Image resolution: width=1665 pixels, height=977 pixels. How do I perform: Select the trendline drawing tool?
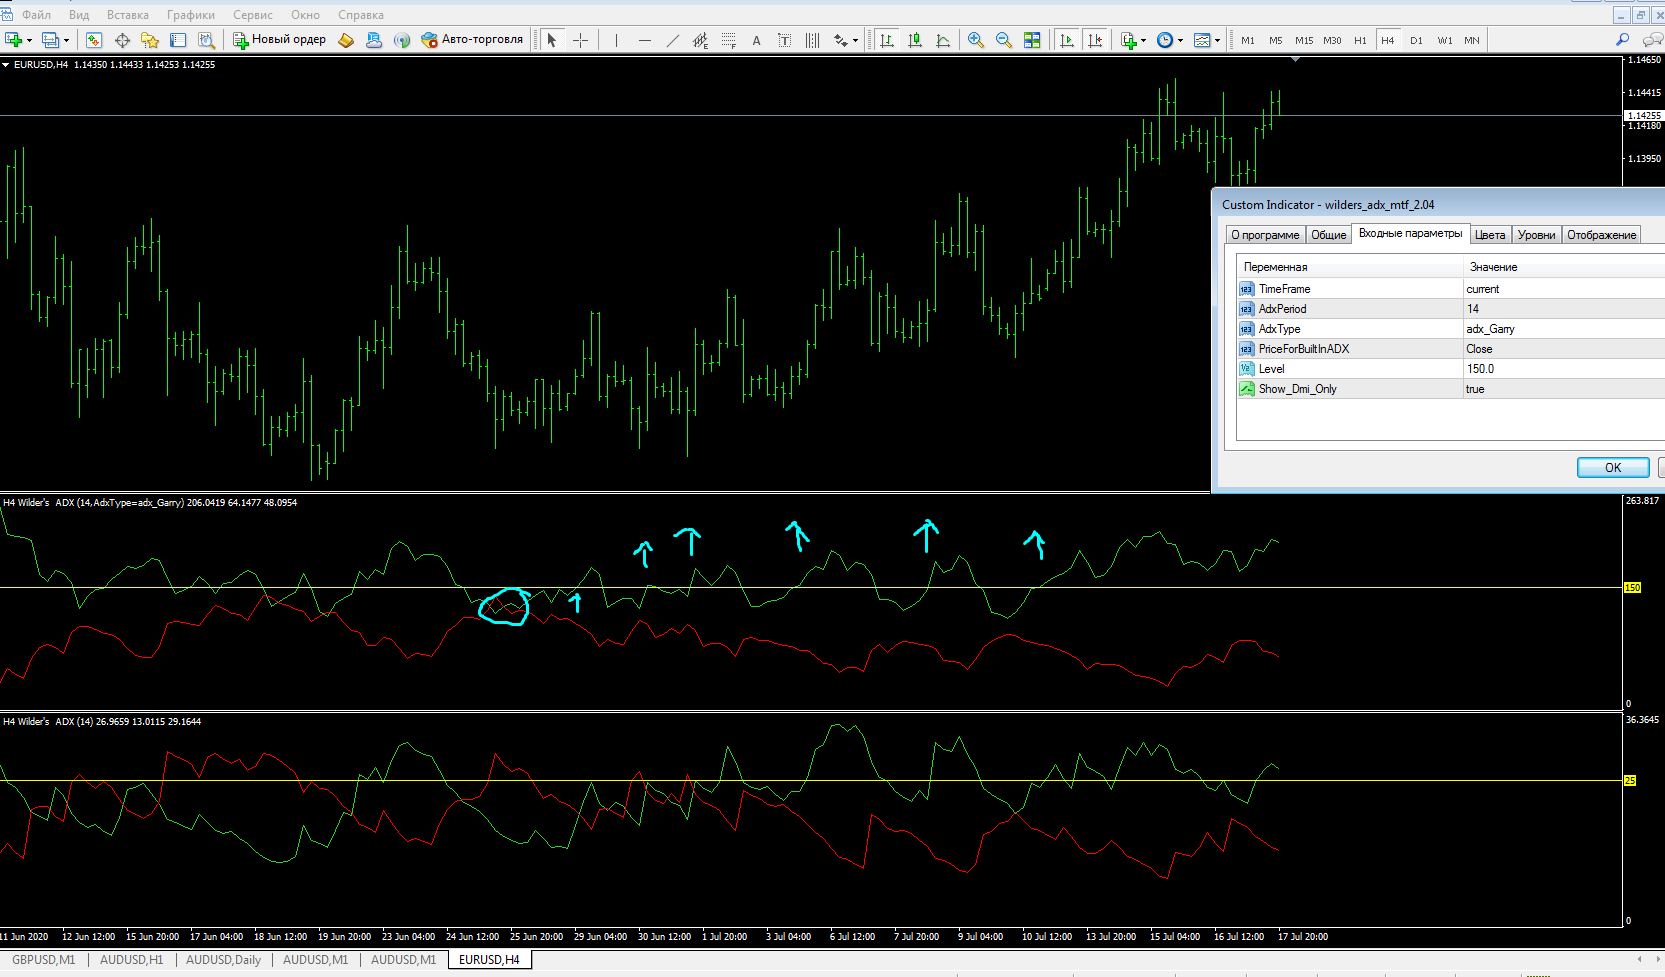point(672,40)
